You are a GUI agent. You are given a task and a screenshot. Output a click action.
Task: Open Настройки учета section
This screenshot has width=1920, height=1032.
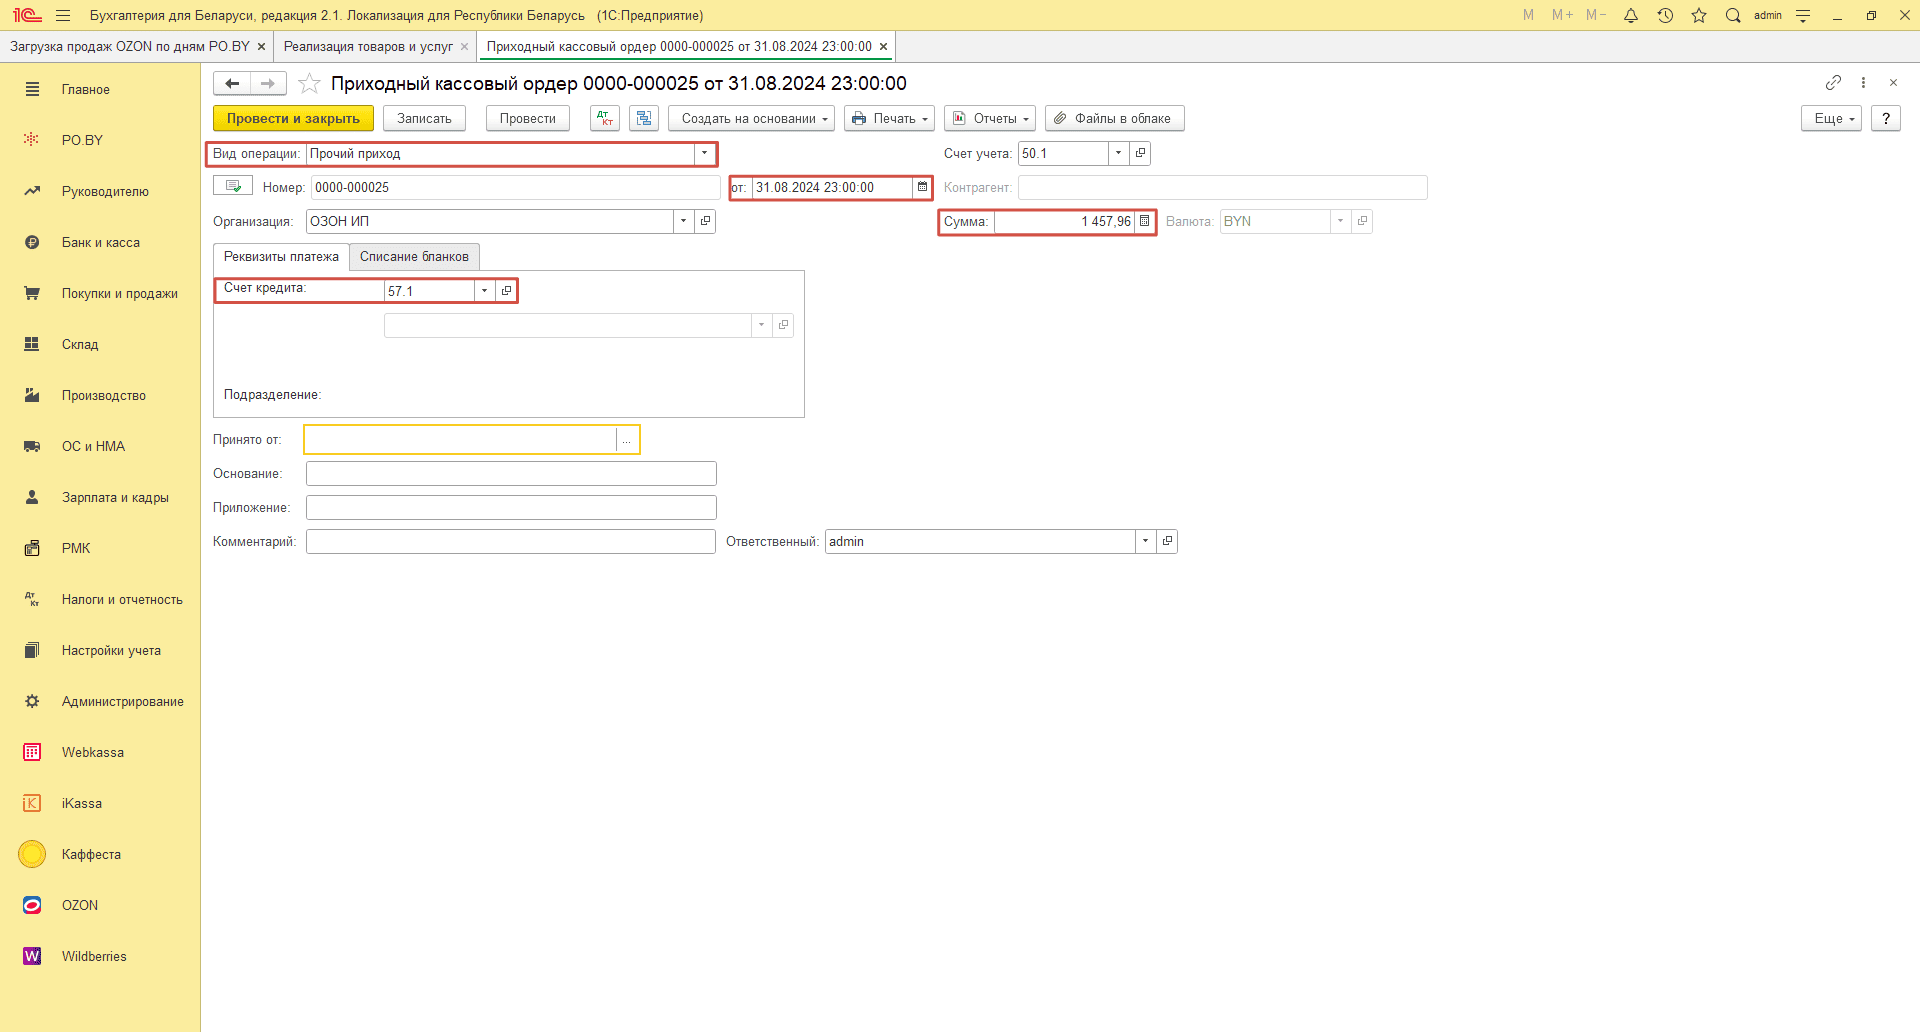point(100,650)
